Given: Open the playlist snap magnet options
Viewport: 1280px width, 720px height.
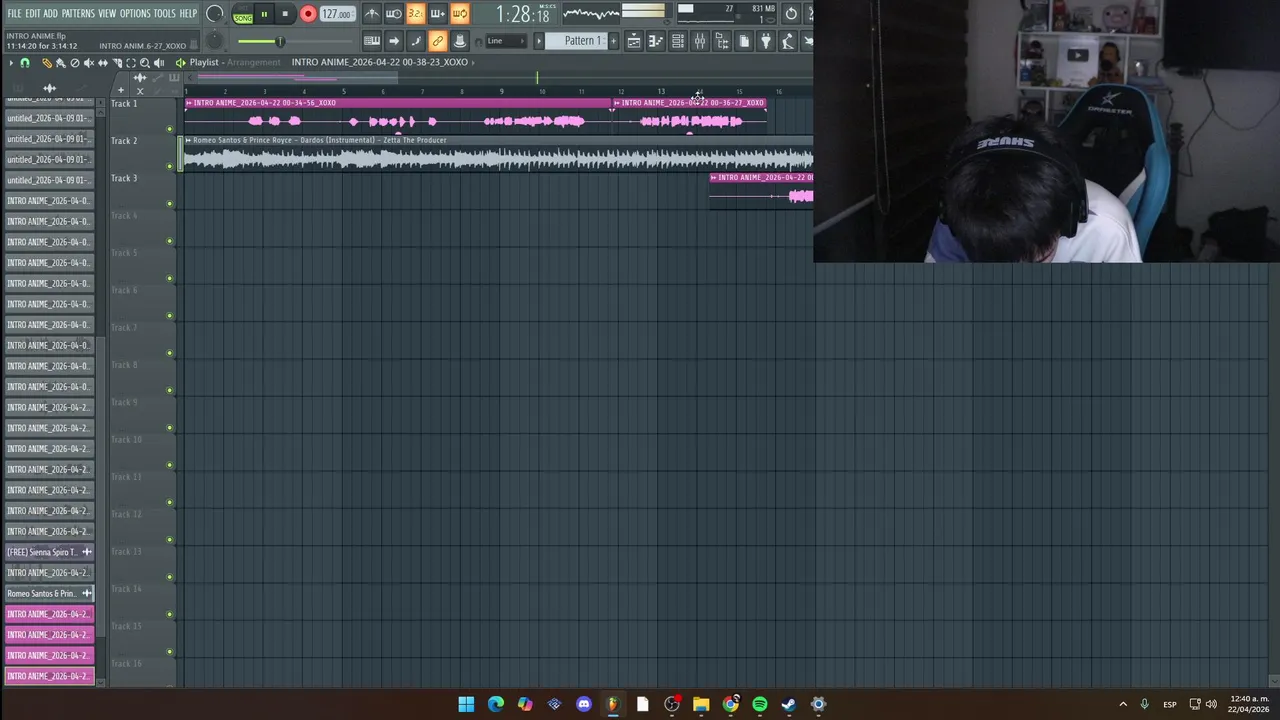Looking at the screenshot, I should coord(25,63).
